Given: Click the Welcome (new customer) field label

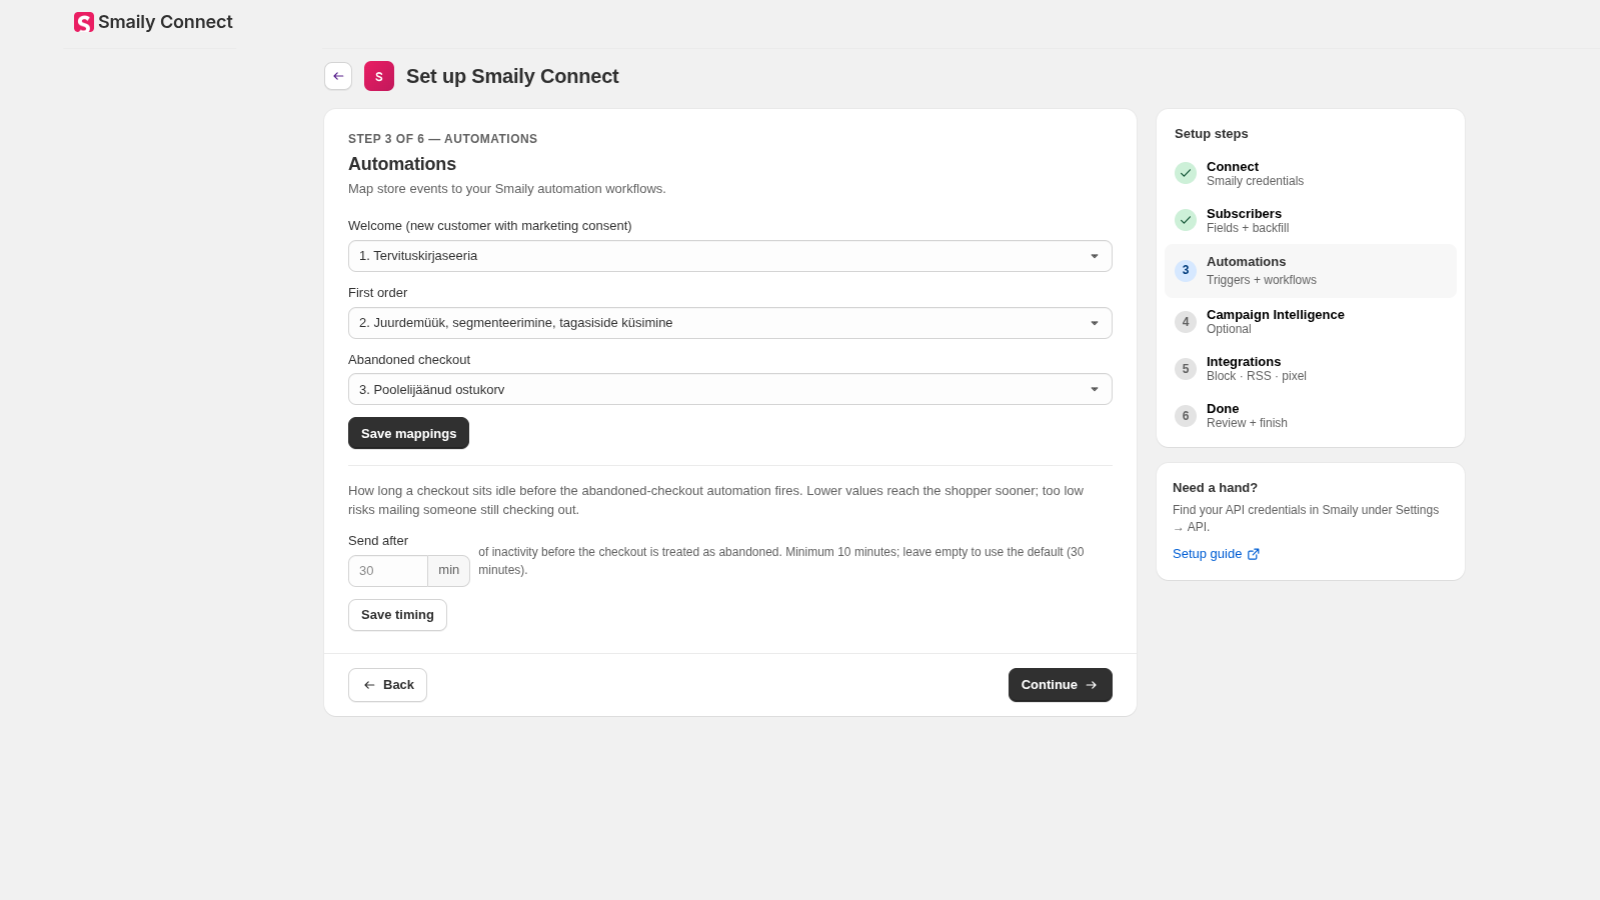Looking at the screenshot, I should (490, 226).
